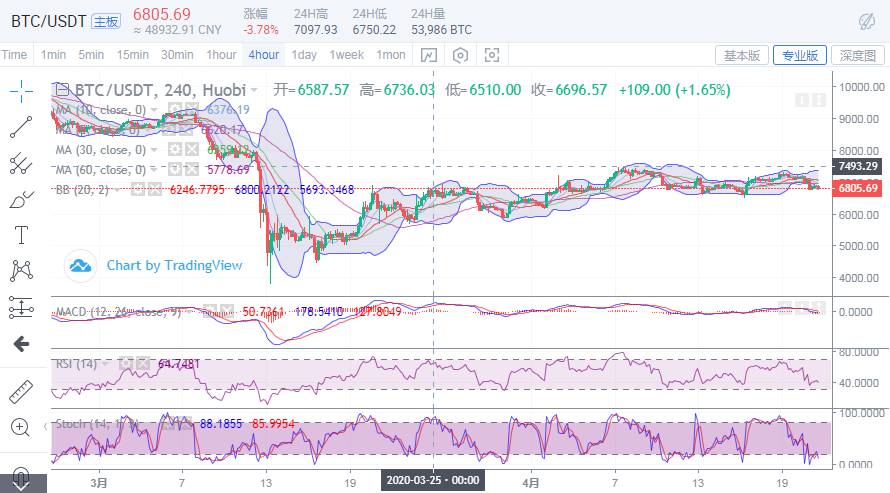The width and height of the screenshot is (890, 493).
Task: Switch to 5min interval
Action: 91,55
